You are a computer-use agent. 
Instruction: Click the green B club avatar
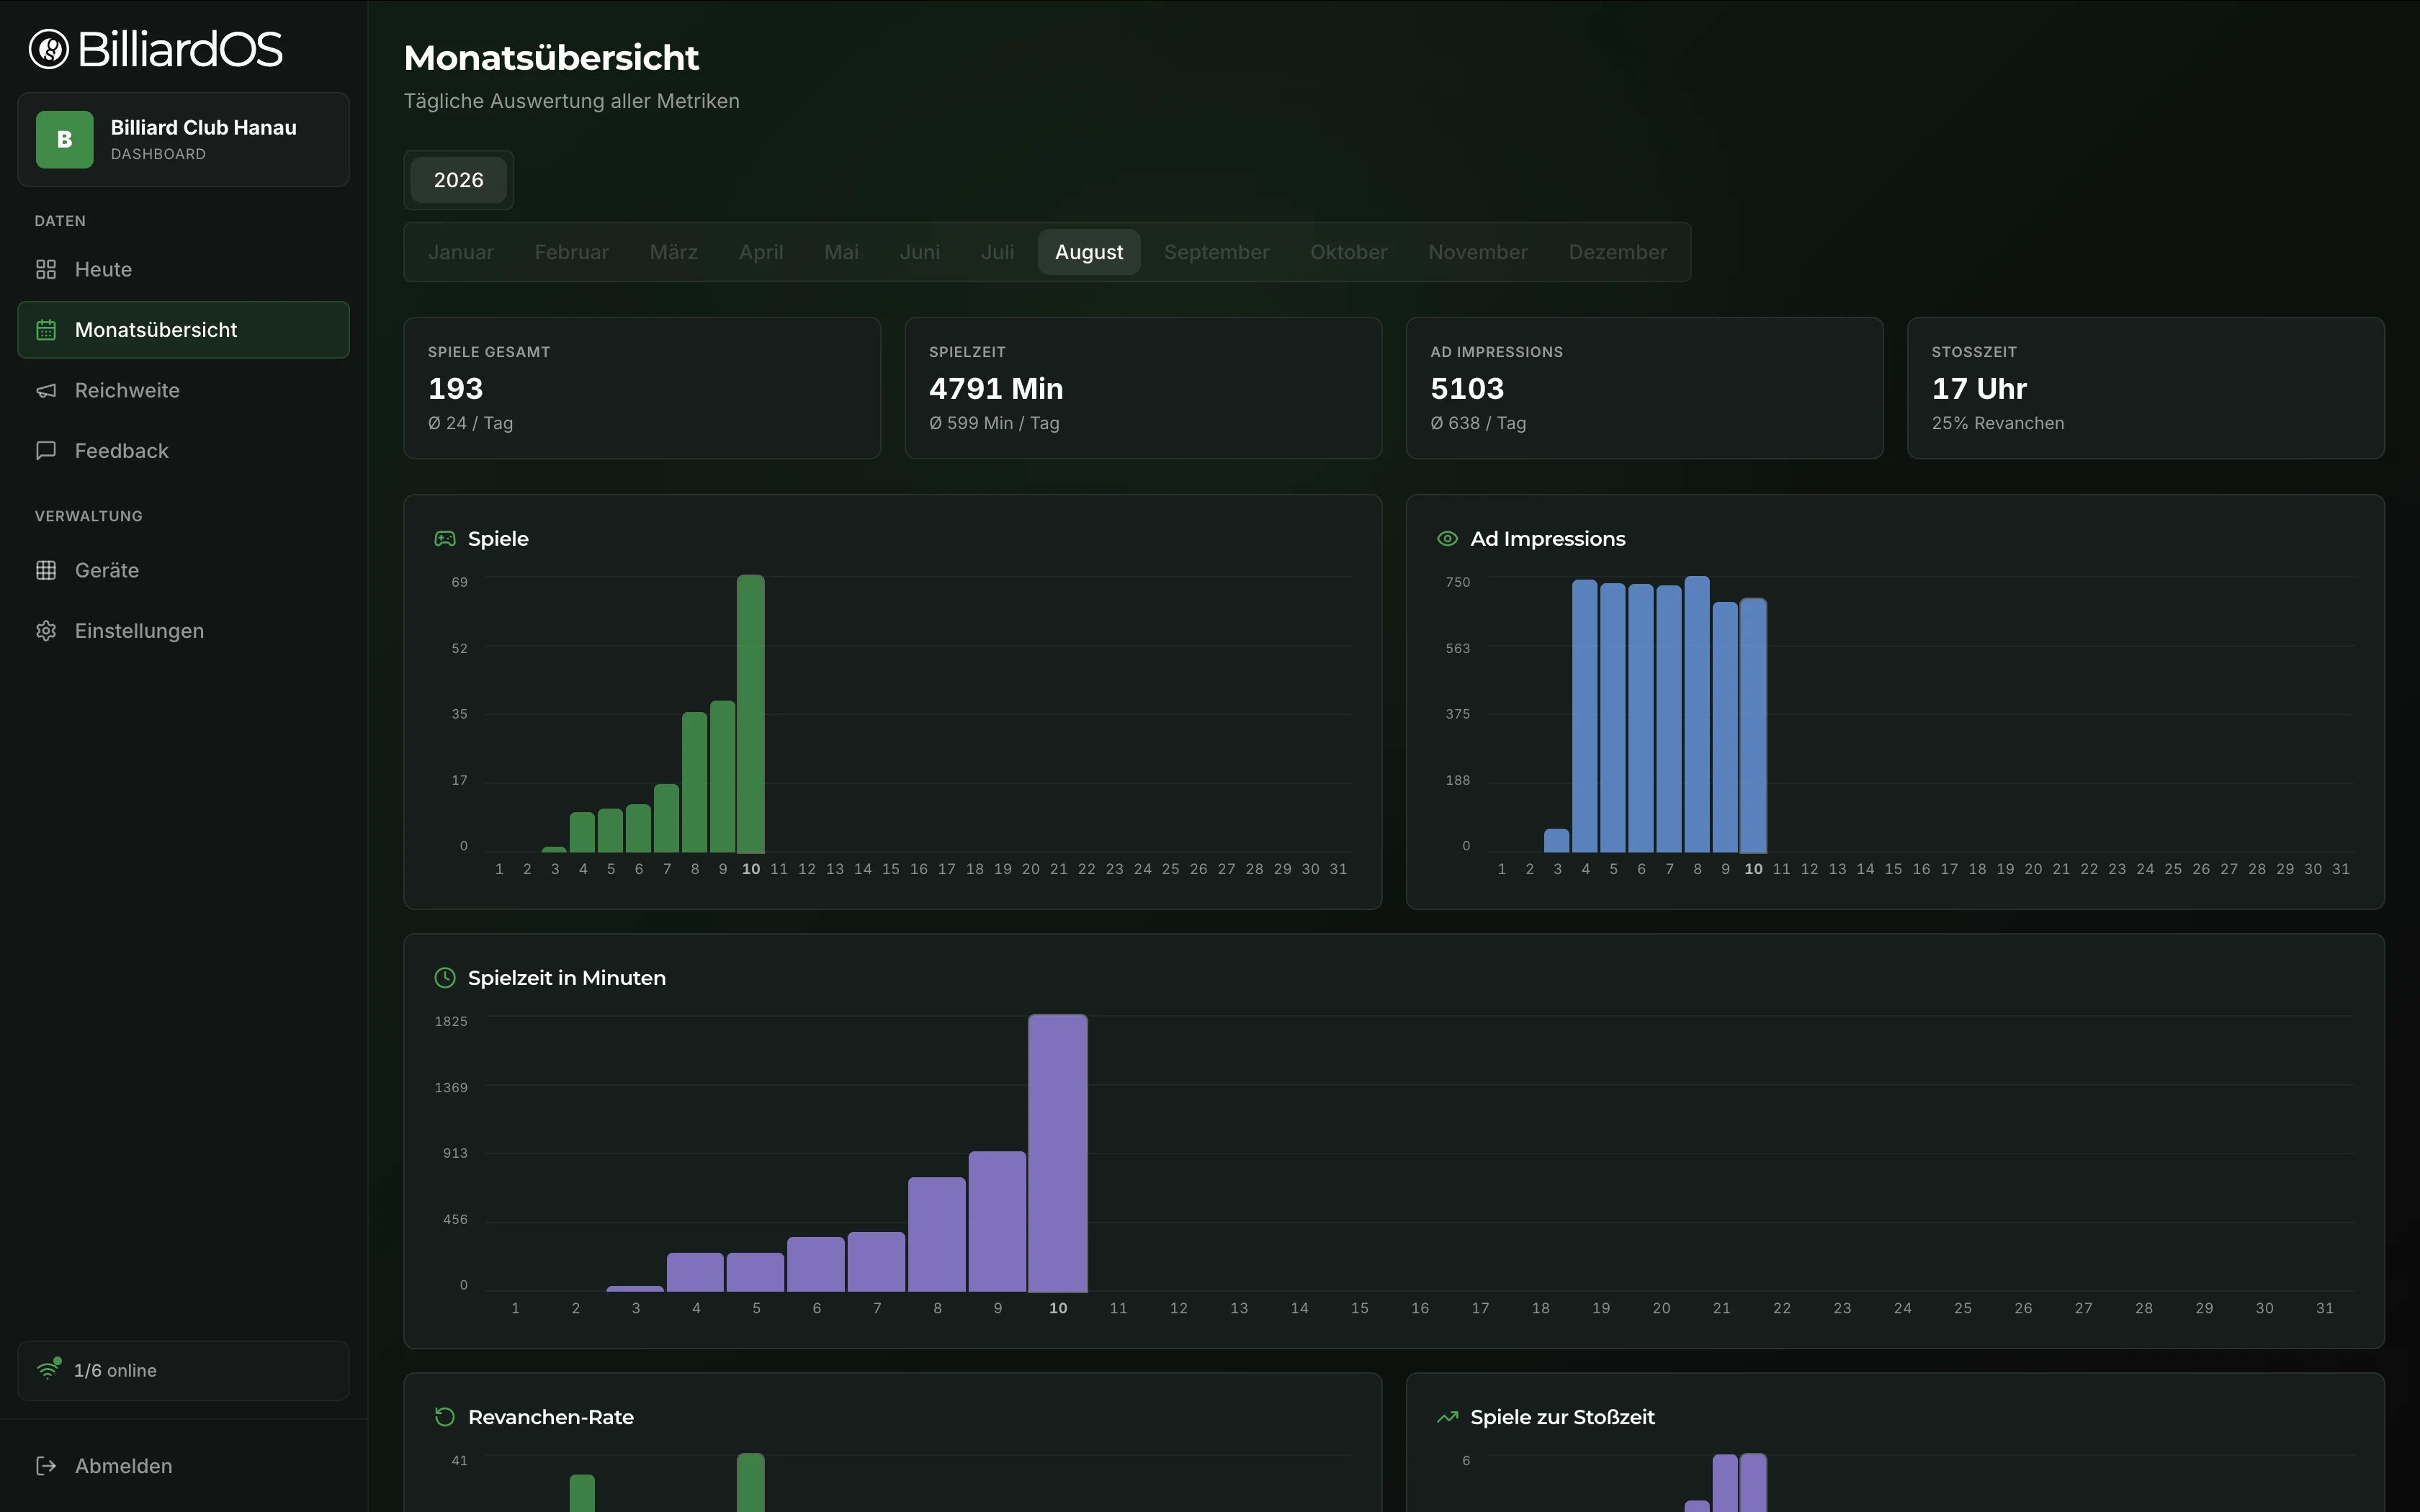[65, 139]
